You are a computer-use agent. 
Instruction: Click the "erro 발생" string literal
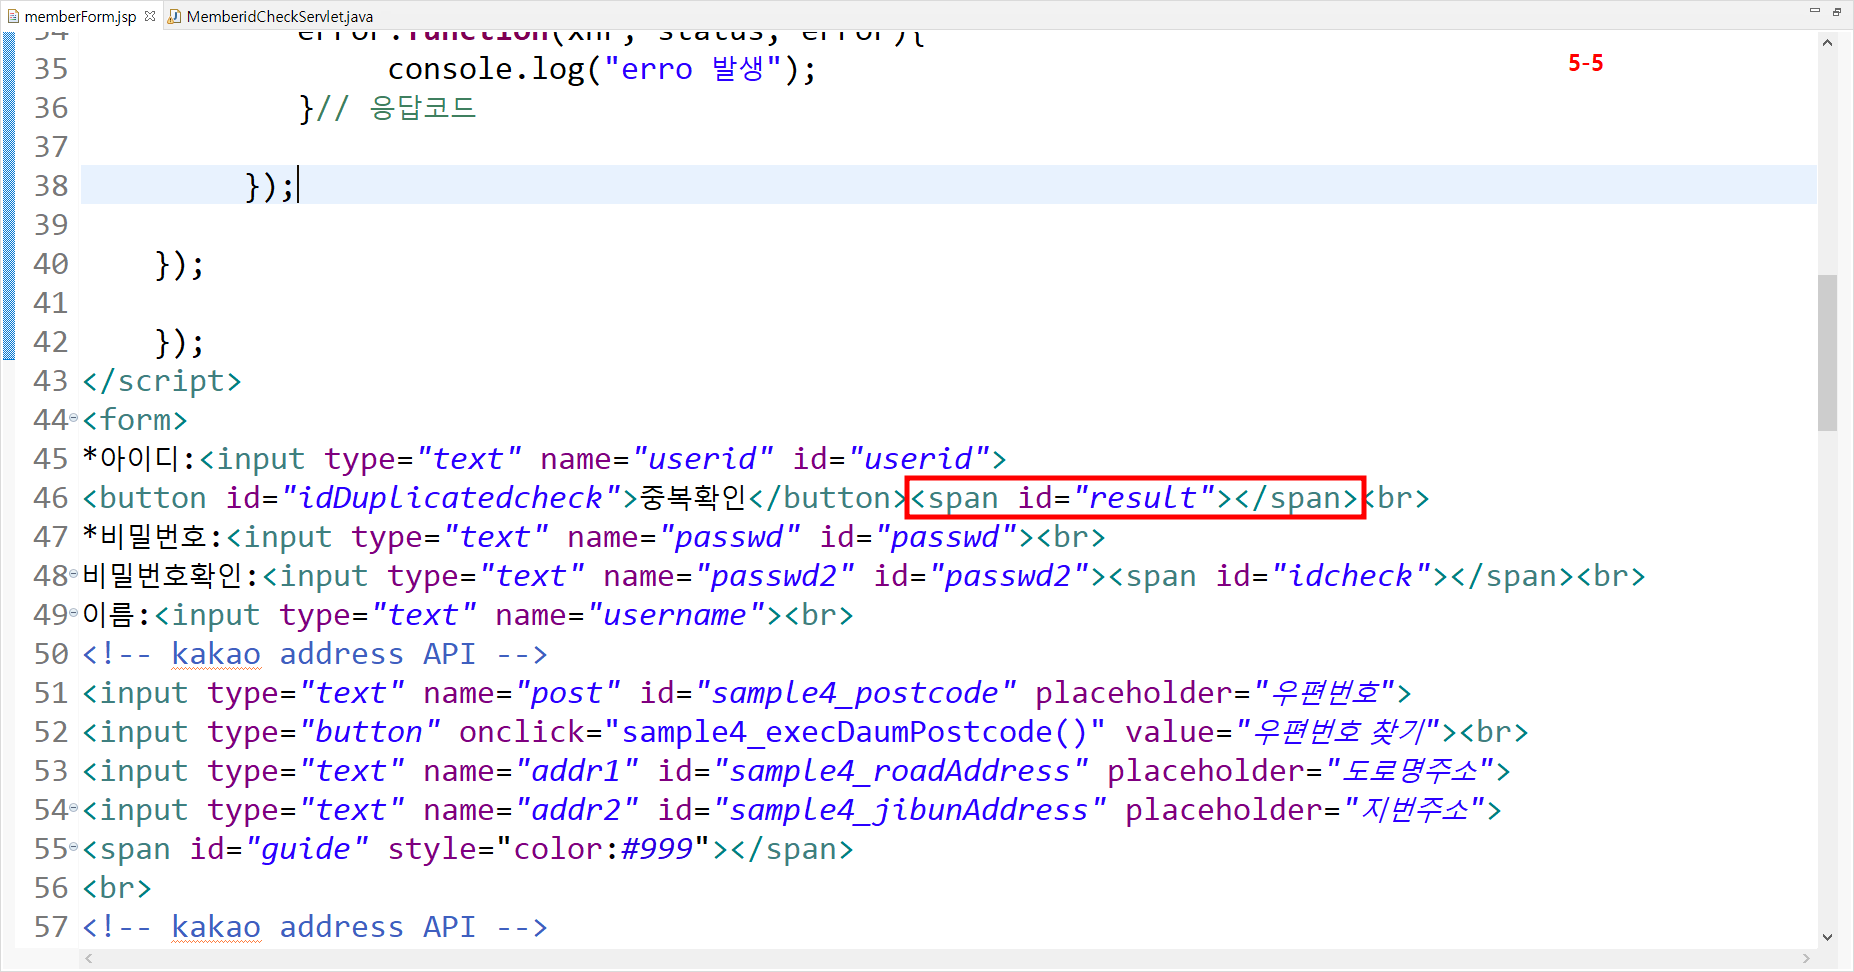pos(693,69)
